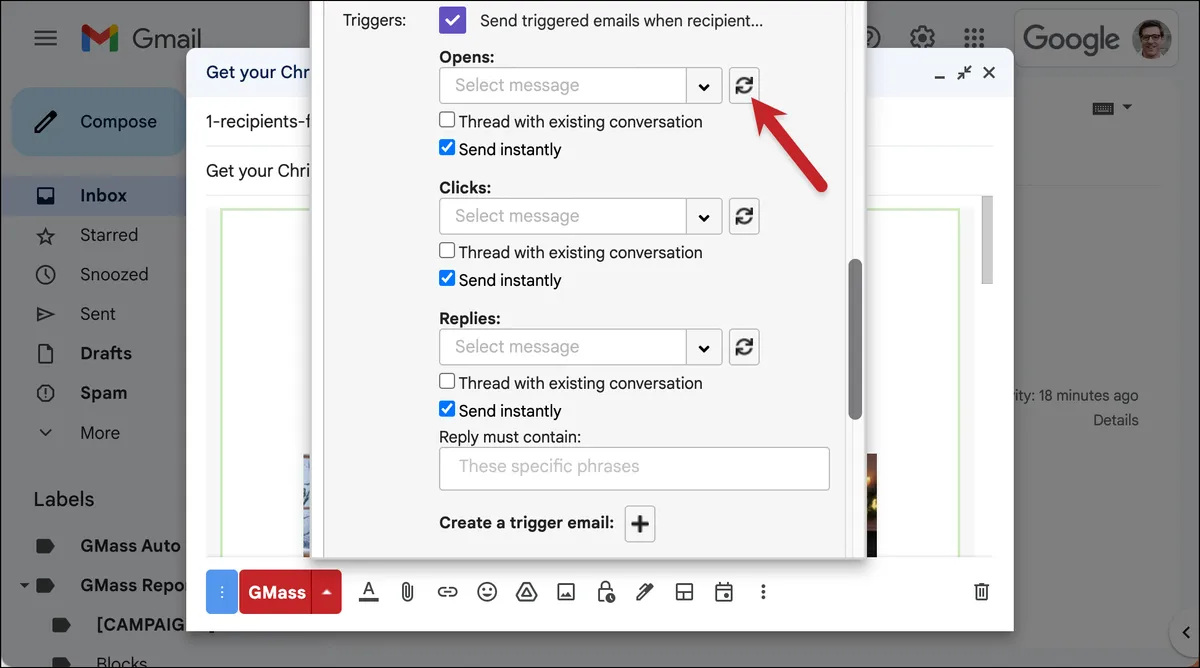This screenshot has height=668, width=1200.
Task: Uncheck Send instantly under Replies
Action: pos(447,409)
